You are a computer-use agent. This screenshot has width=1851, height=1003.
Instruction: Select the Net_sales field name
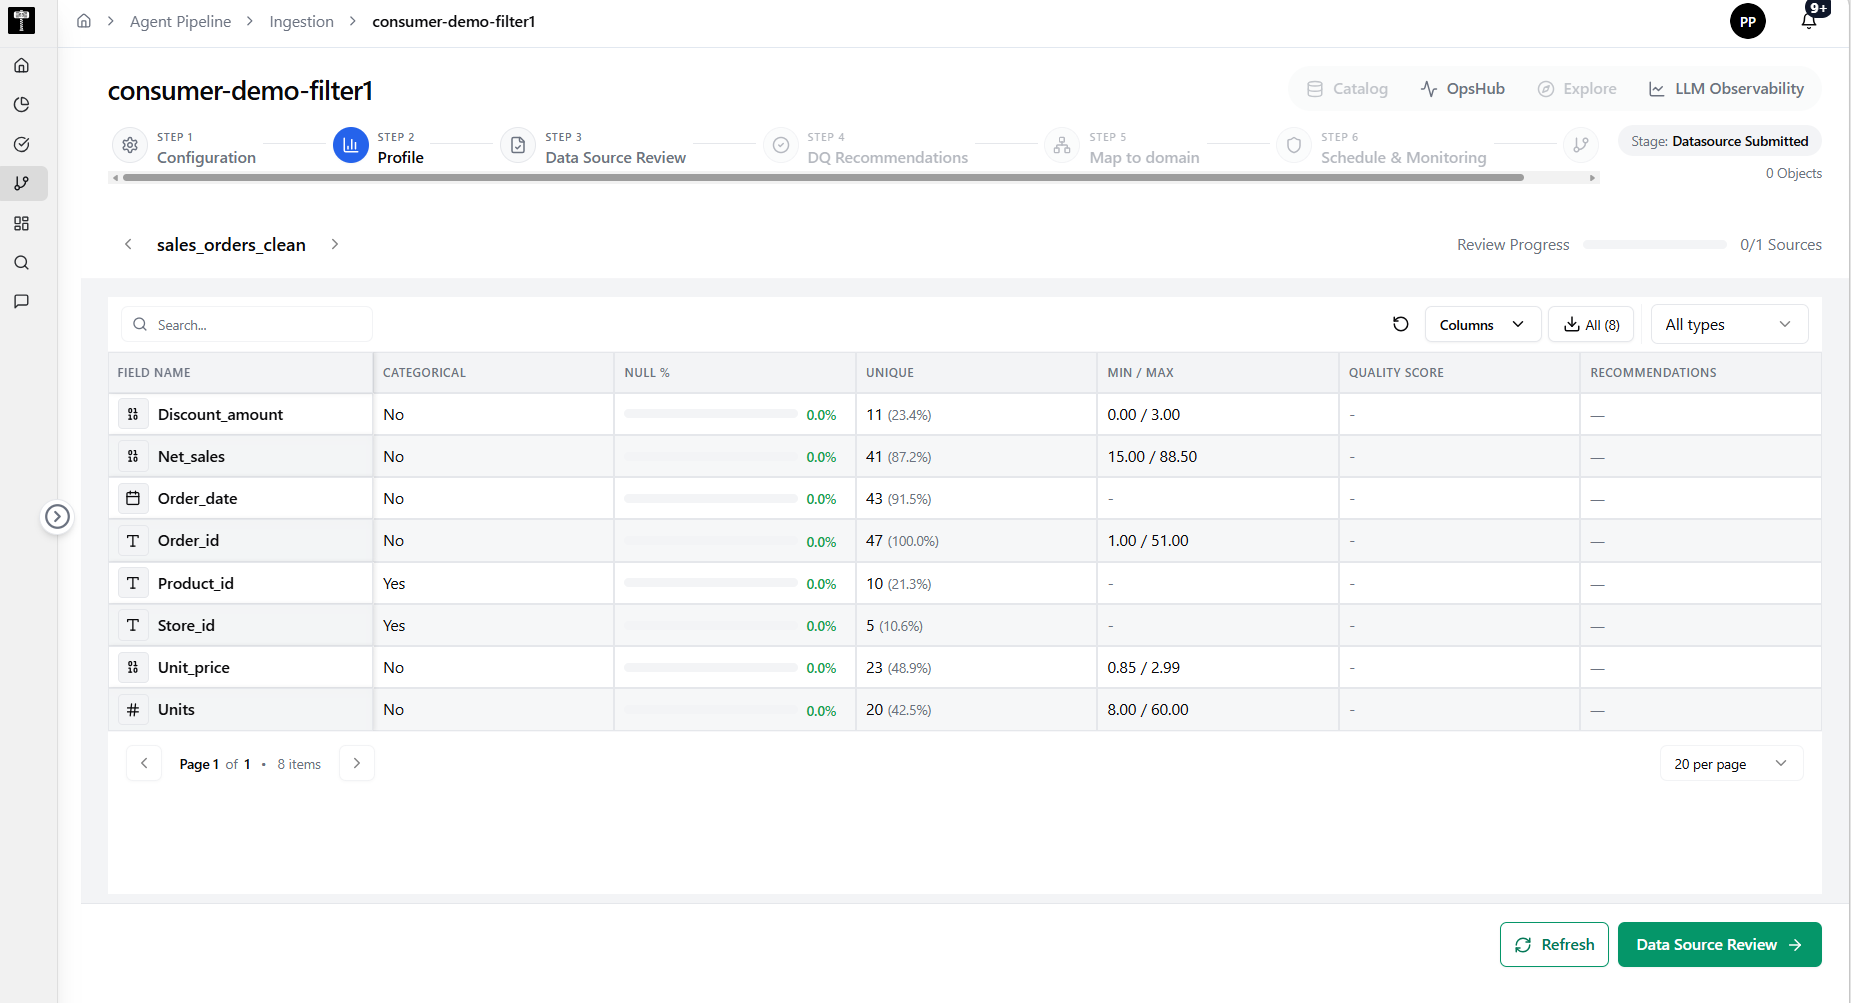(191, 457)
